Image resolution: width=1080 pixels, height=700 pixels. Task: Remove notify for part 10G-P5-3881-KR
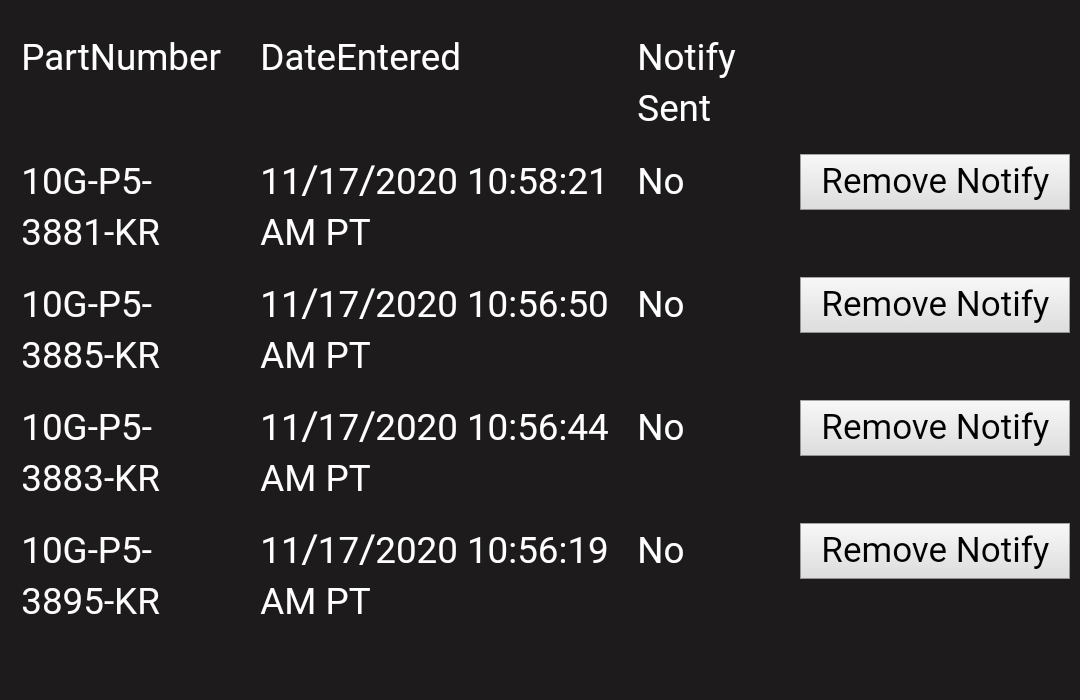tap(934, 182)
